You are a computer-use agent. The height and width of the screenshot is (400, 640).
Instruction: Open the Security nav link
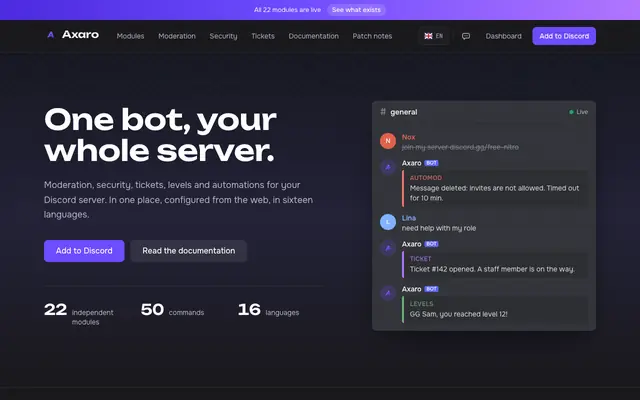point(223,36)
